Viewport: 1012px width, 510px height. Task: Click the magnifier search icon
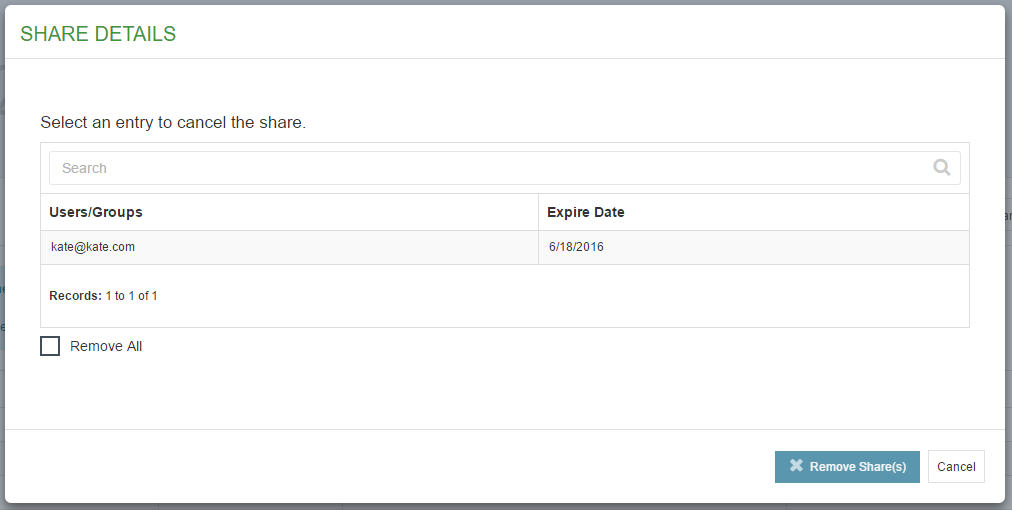(x=942, y=168)
